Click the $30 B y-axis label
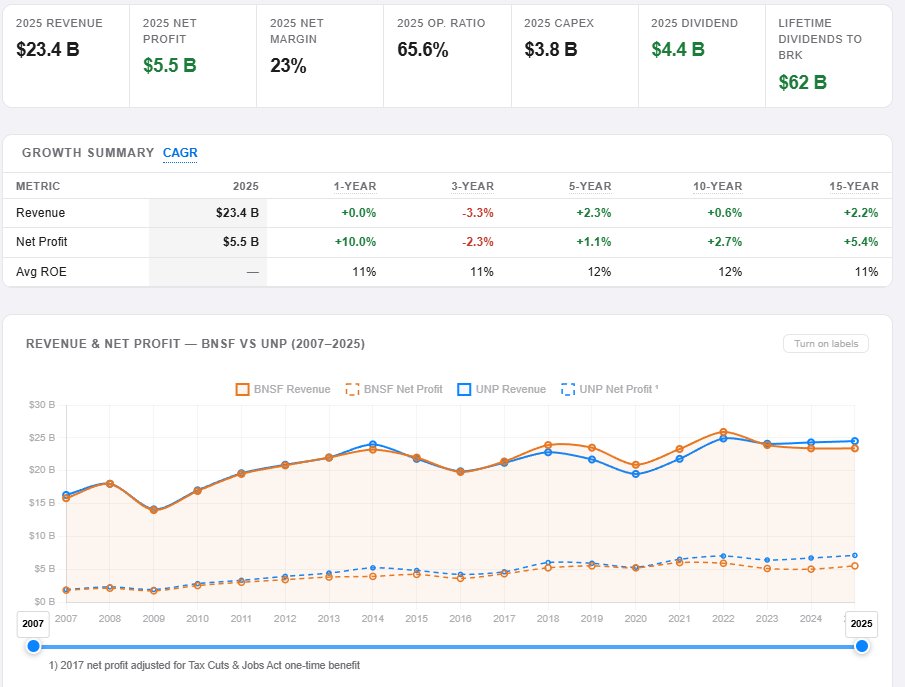This screenshot has width=905, height=687. pos(42,405)
